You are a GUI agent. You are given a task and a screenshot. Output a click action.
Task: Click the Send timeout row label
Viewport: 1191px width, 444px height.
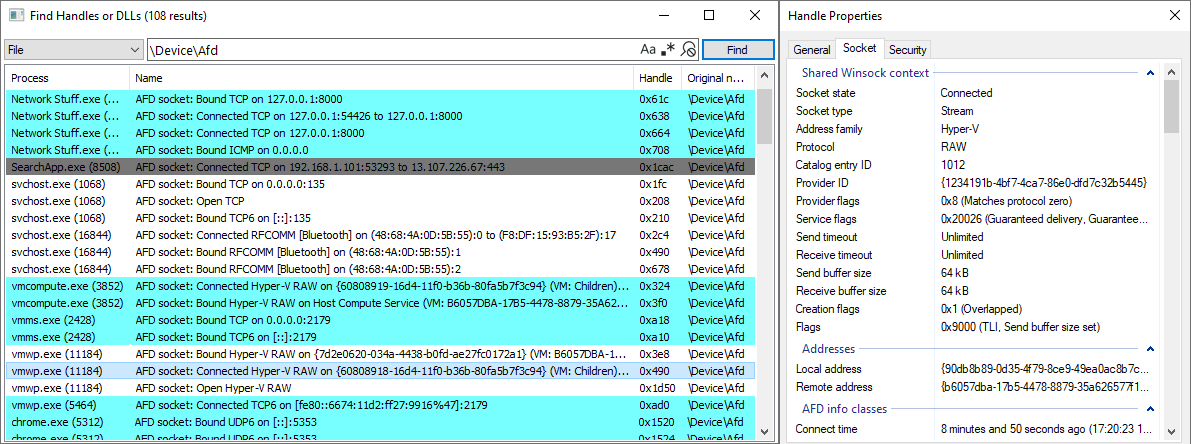click(x=826, y=237)
